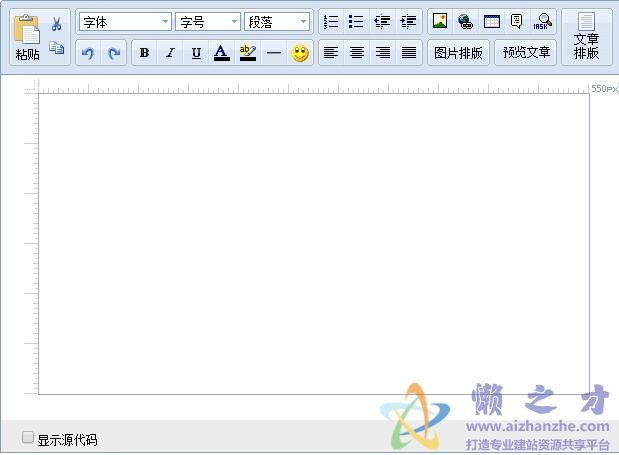
Task: Open the smiley emoticon picker
Action: [x=300, y=53]
